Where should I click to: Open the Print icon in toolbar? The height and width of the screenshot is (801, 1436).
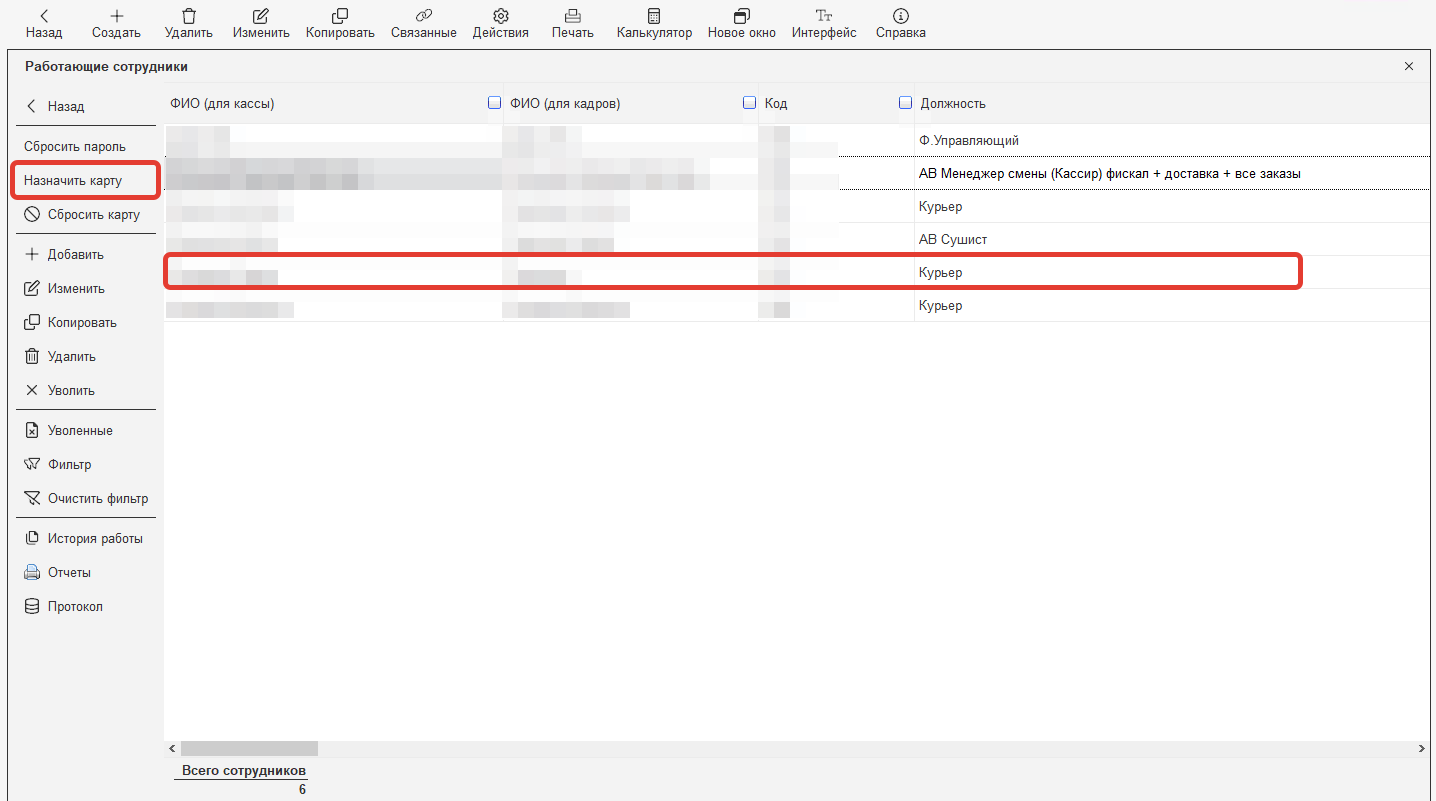572,16
